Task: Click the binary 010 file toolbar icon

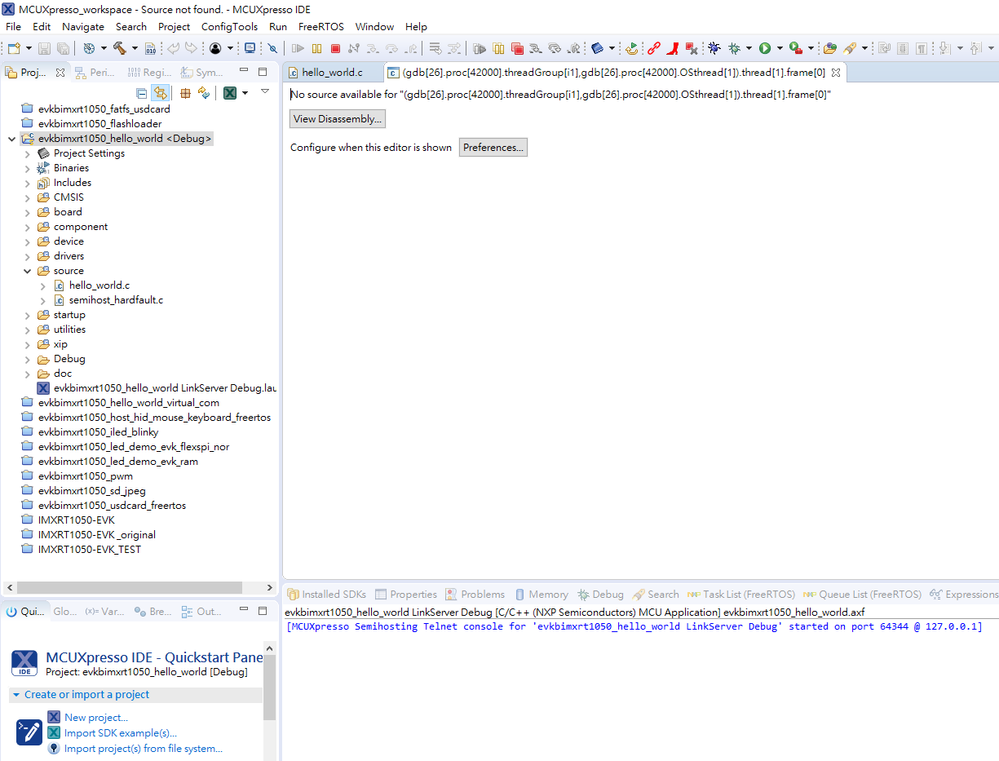Action: tap(150, 48)
